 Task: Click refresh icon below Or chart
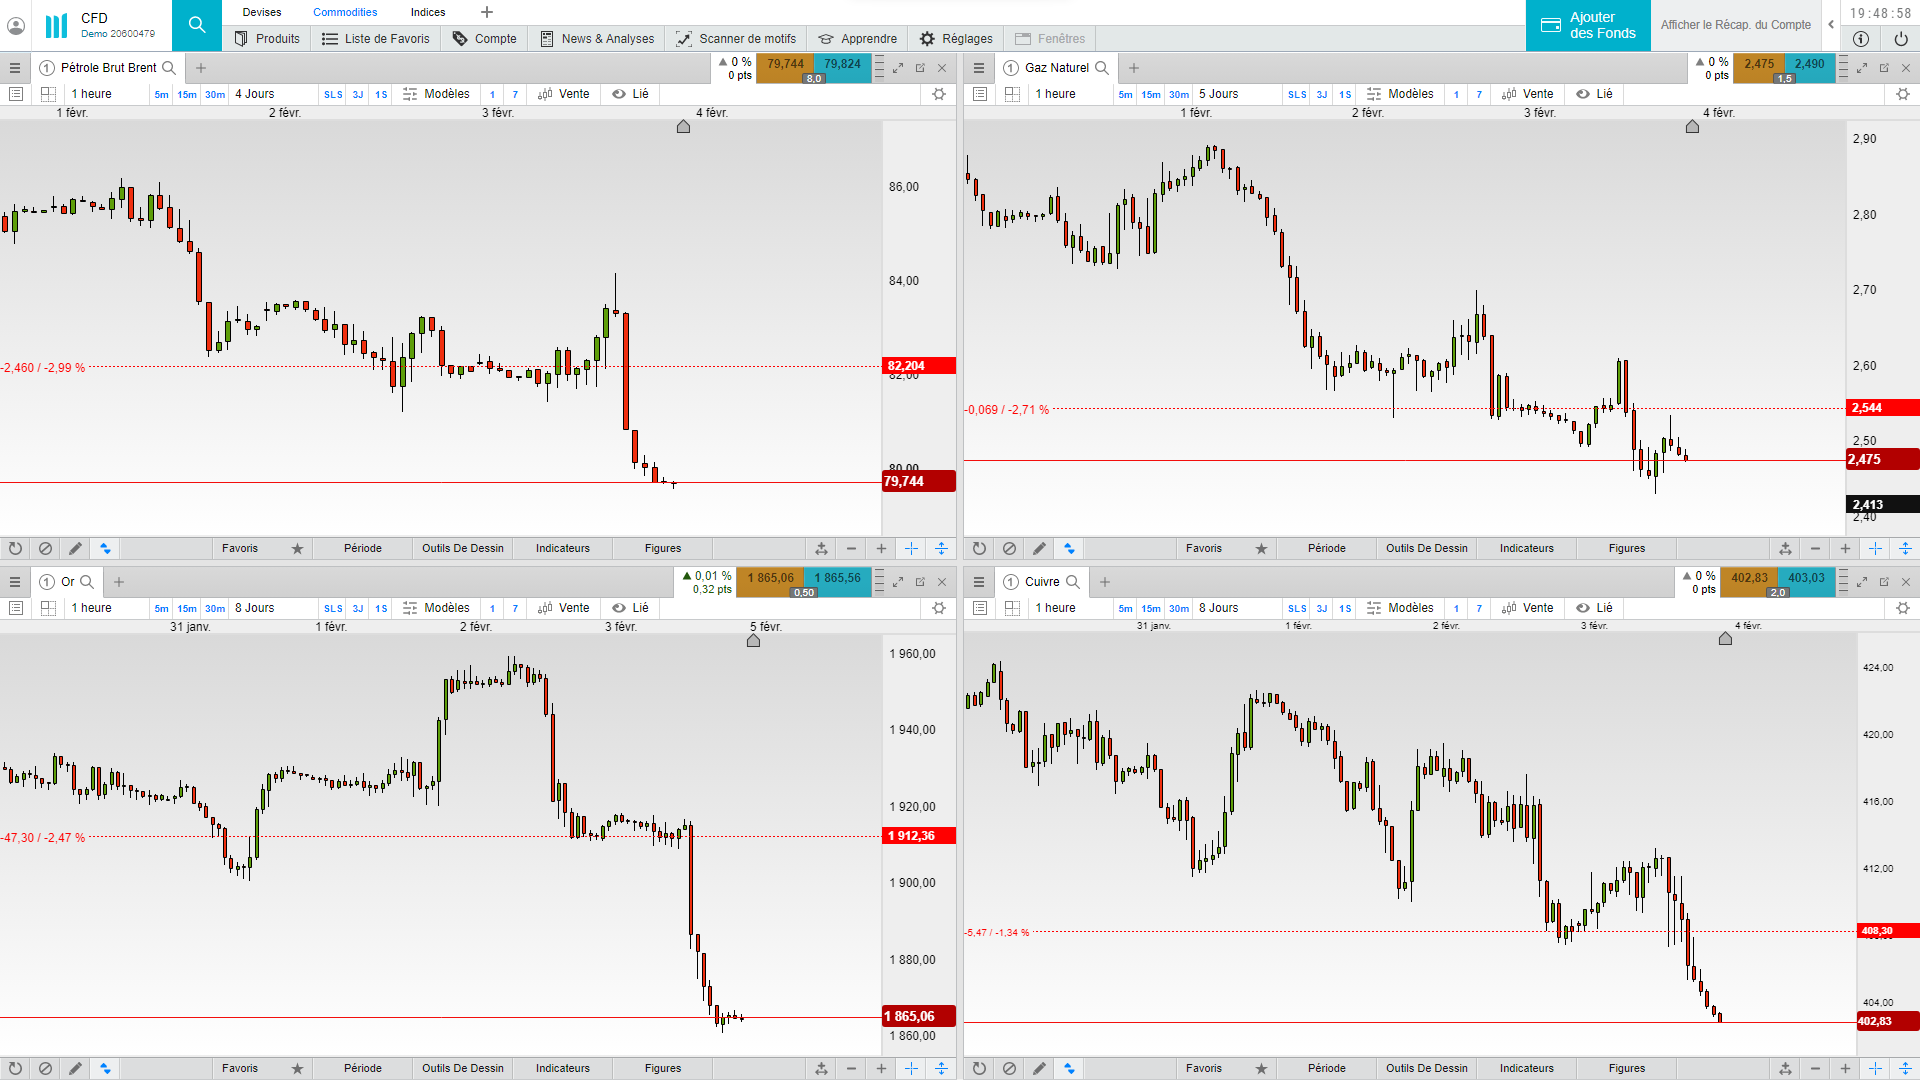click(x=15, y=1068)
